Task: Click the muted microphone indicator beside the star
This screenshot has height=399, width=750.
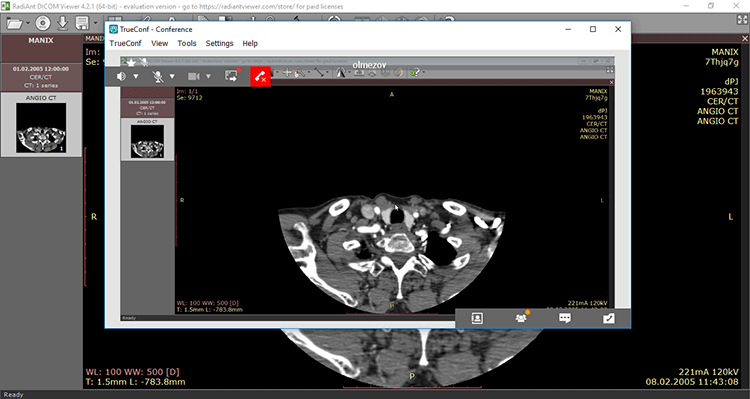Action: [143, 62]
